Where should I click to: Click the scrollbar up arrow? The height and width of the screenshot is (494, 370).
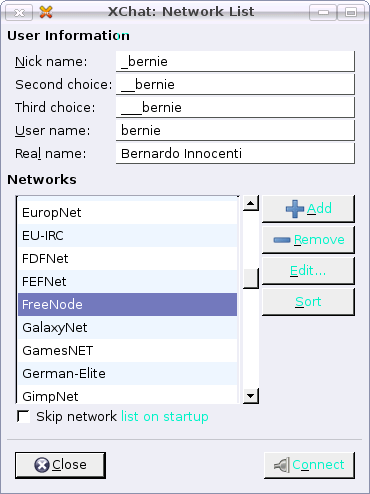tap(251, 203)
